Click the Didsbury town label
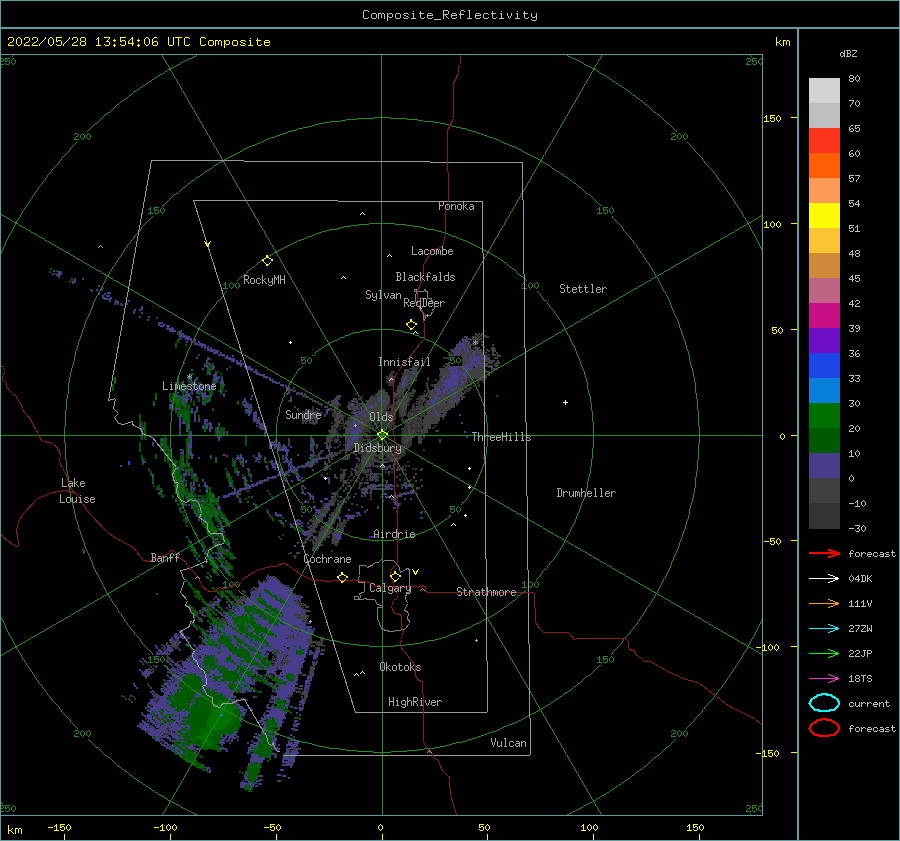This screenshot has height=841, width=900. click(378, 448)
